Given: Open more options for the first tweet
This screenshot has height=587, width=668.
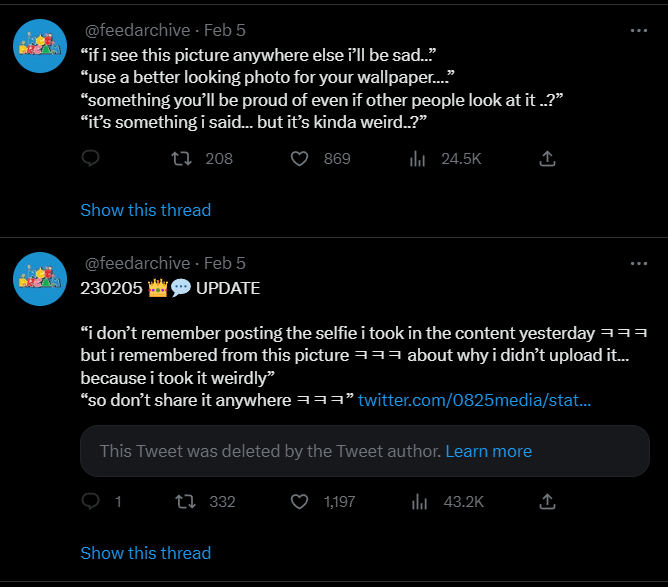Looking at the screenshot, I should point(639,31).
